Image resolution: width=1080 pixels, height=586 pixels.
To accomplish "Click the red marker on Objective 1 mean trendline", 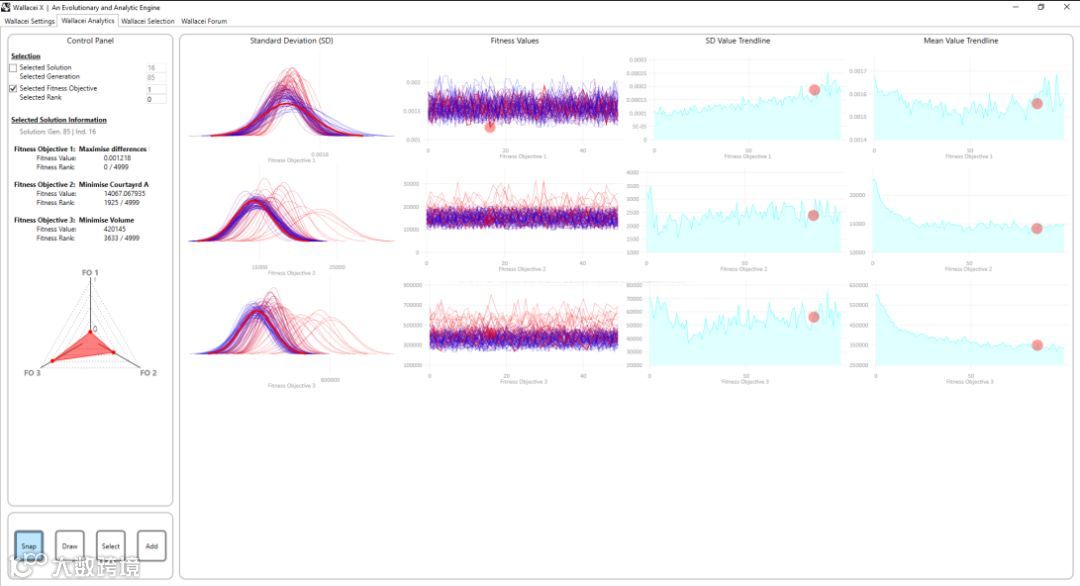I will coord(1037,103).
